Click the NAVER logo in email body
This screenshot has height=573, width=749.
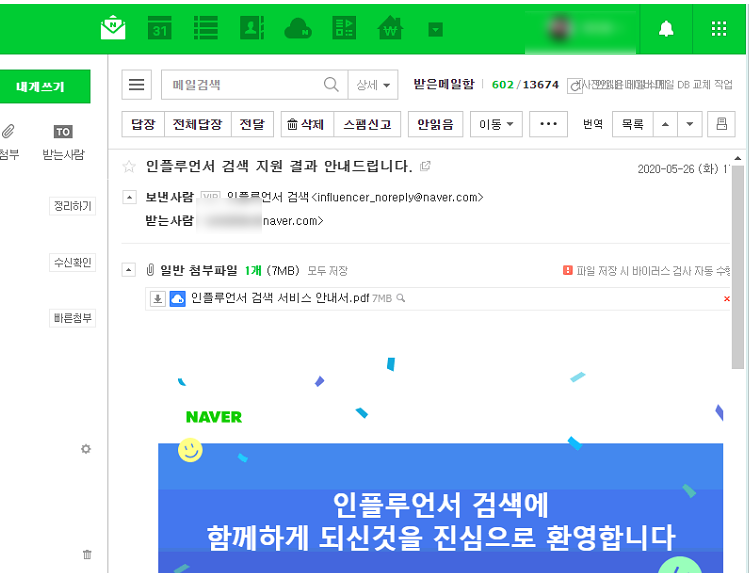(214, 417)
